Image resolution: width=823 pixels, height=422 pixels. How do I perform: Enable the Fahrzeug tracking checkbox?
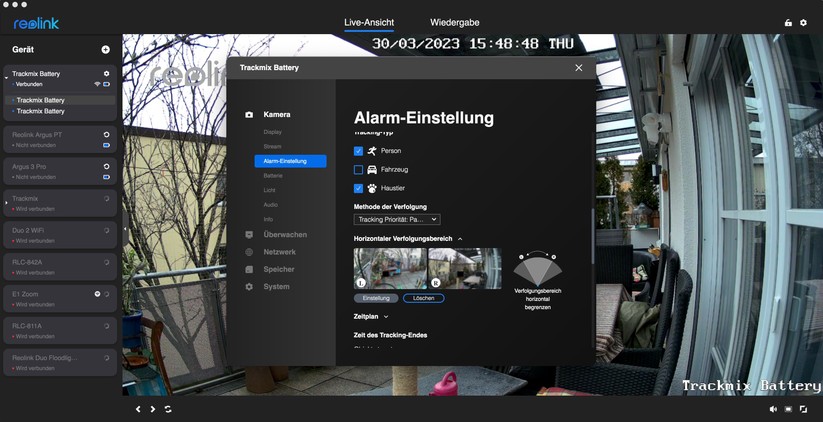(x=358, y=170)
